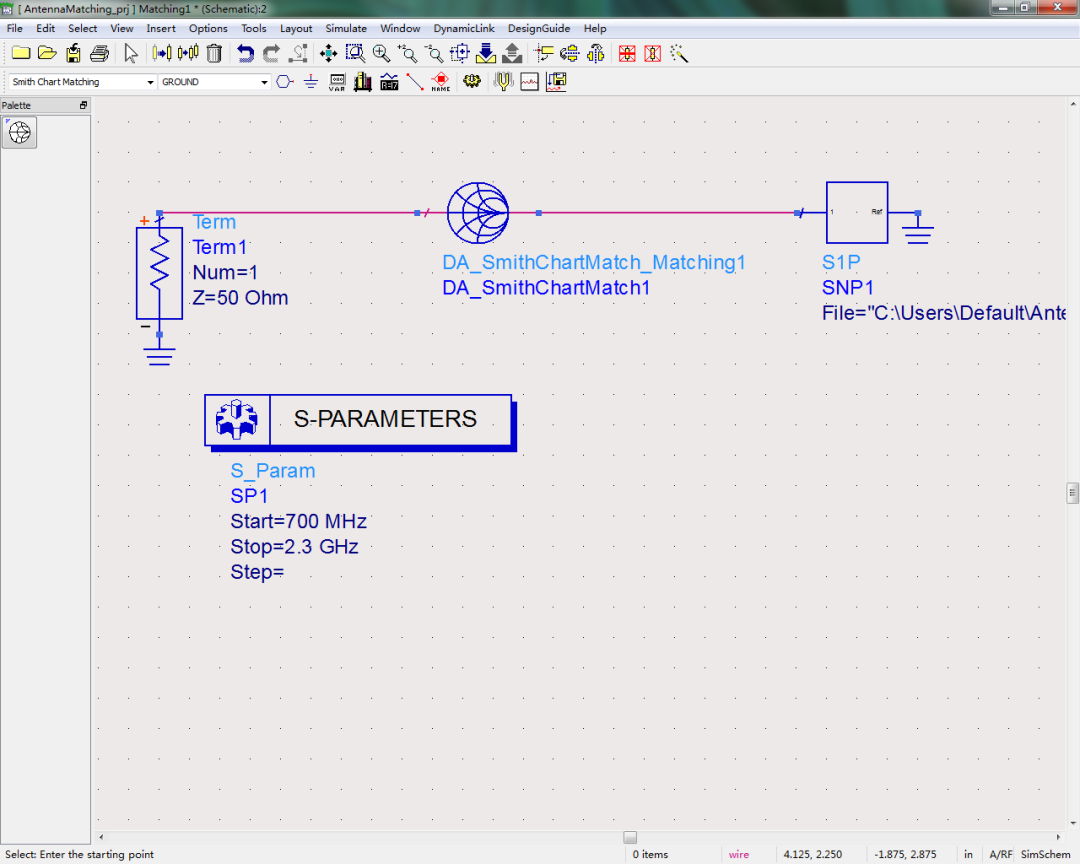Image resolution: width=1080 pixels, height=864 pixels.
Task: Click the tuning fork Tune icon
Action: coord(503,82)
